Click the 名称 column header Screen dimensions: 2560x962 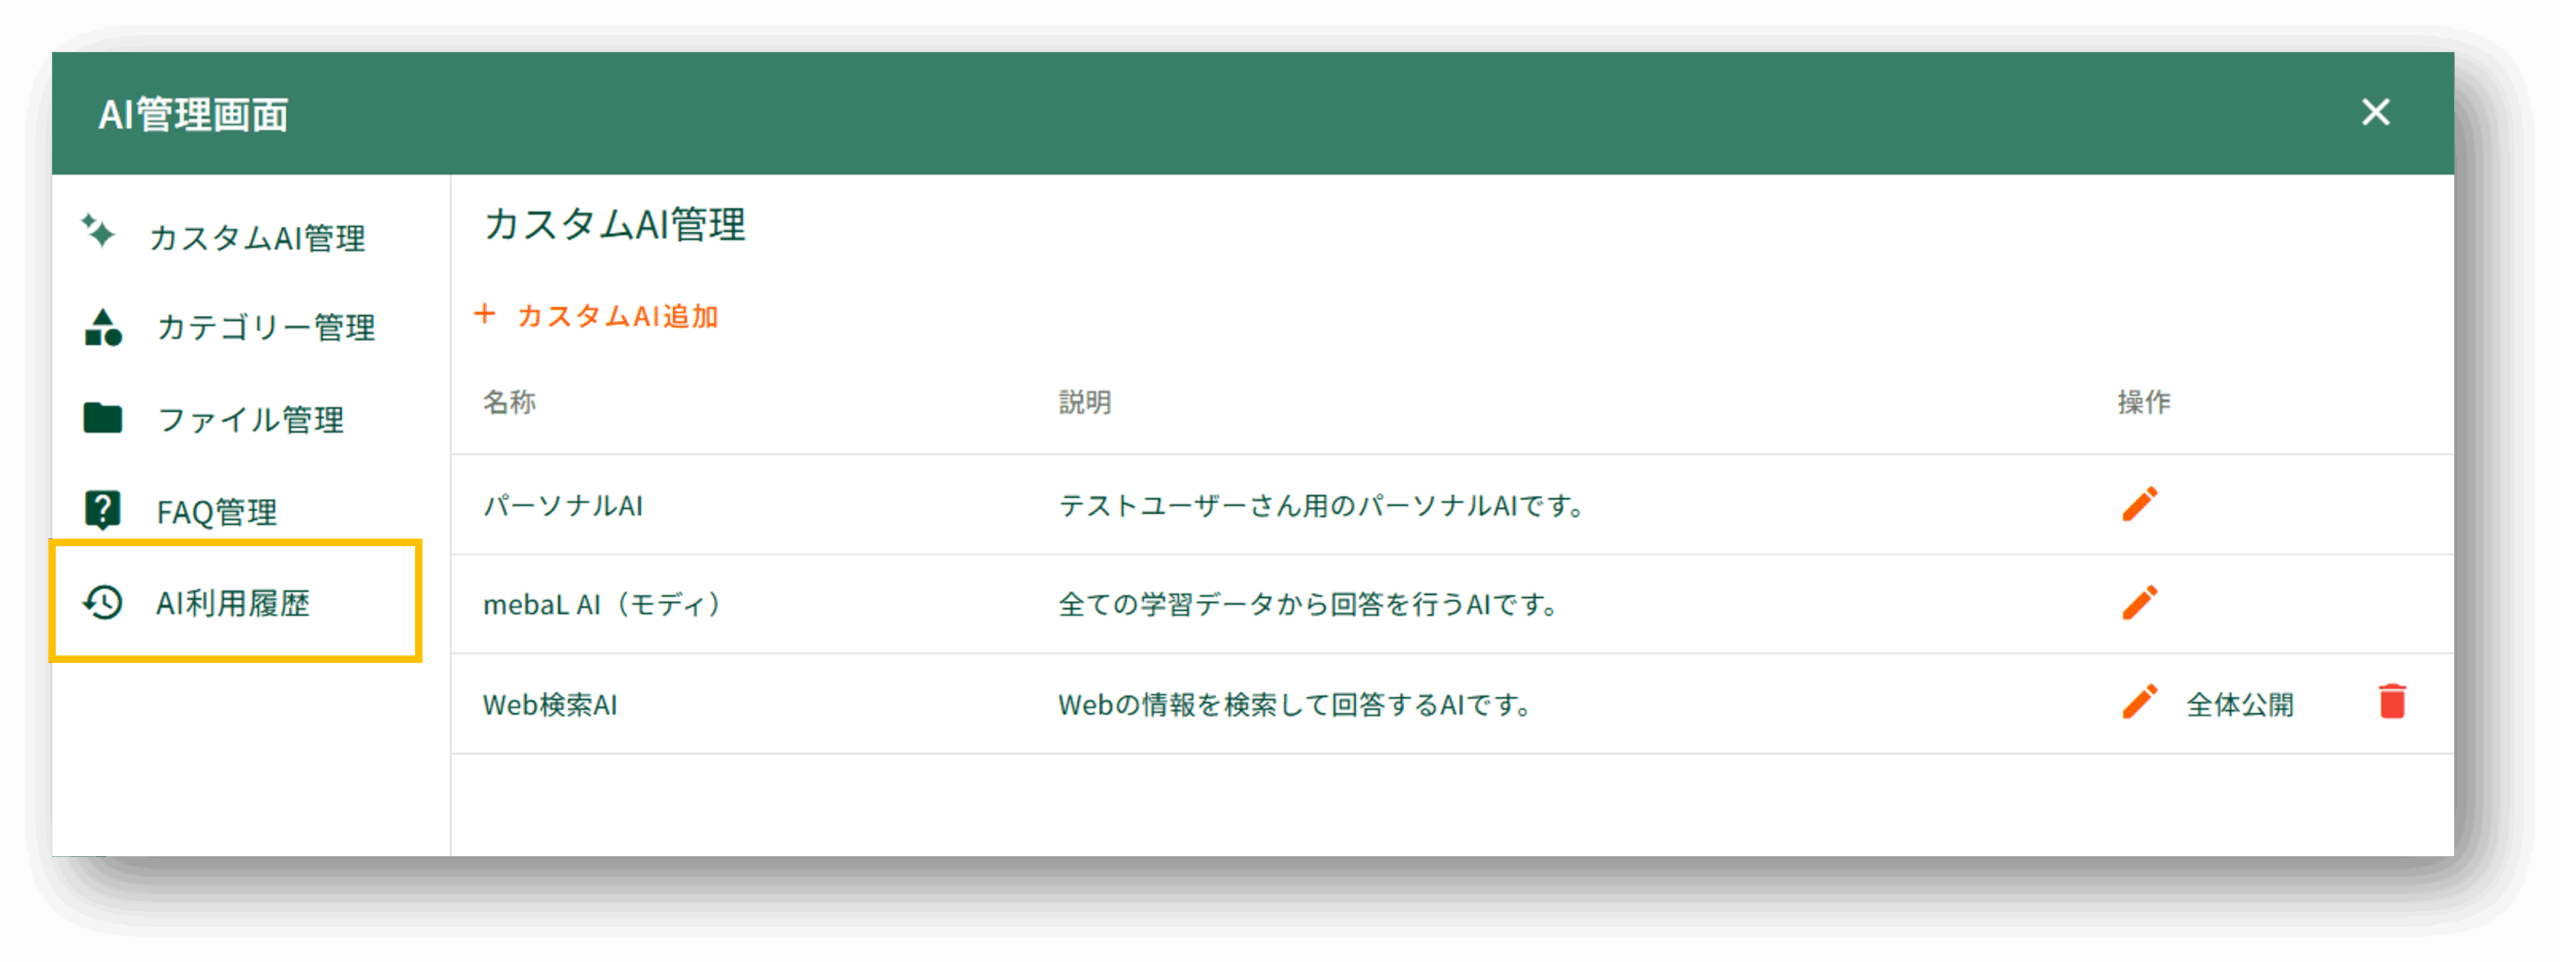(x=510, y=402)
